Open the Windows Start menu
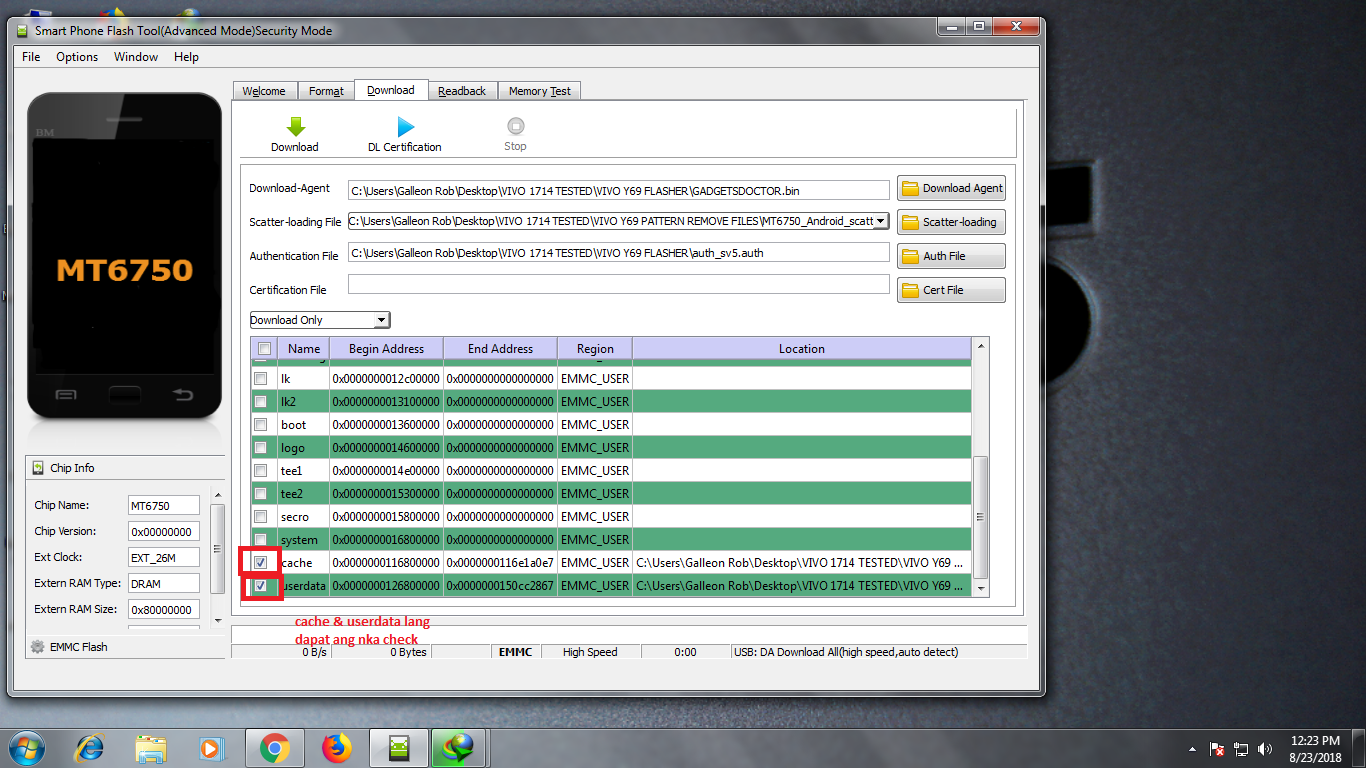The height and width of the screenshot is (768, 1366). 26,748
